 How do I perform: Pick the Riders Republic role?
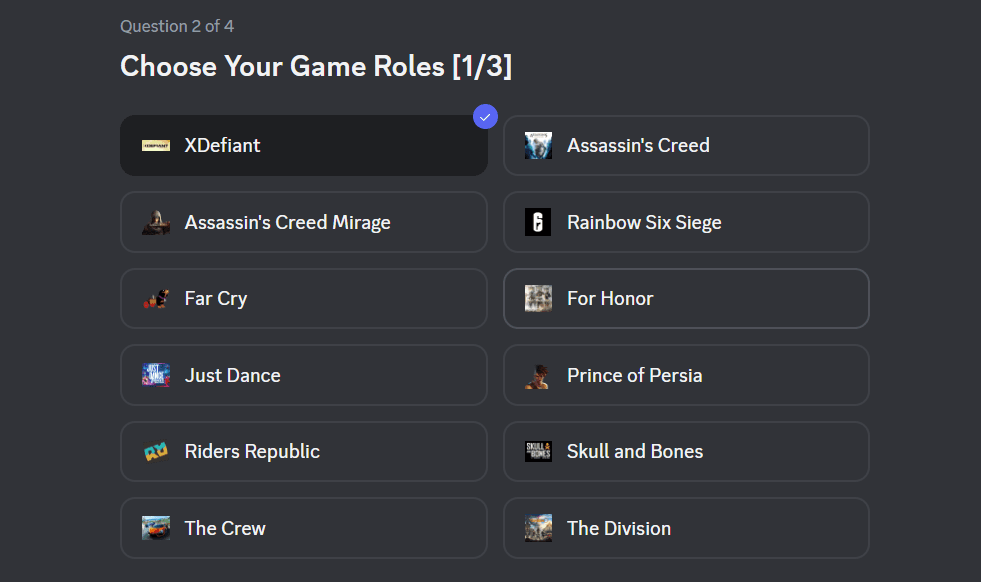click(x=303, y=452)
